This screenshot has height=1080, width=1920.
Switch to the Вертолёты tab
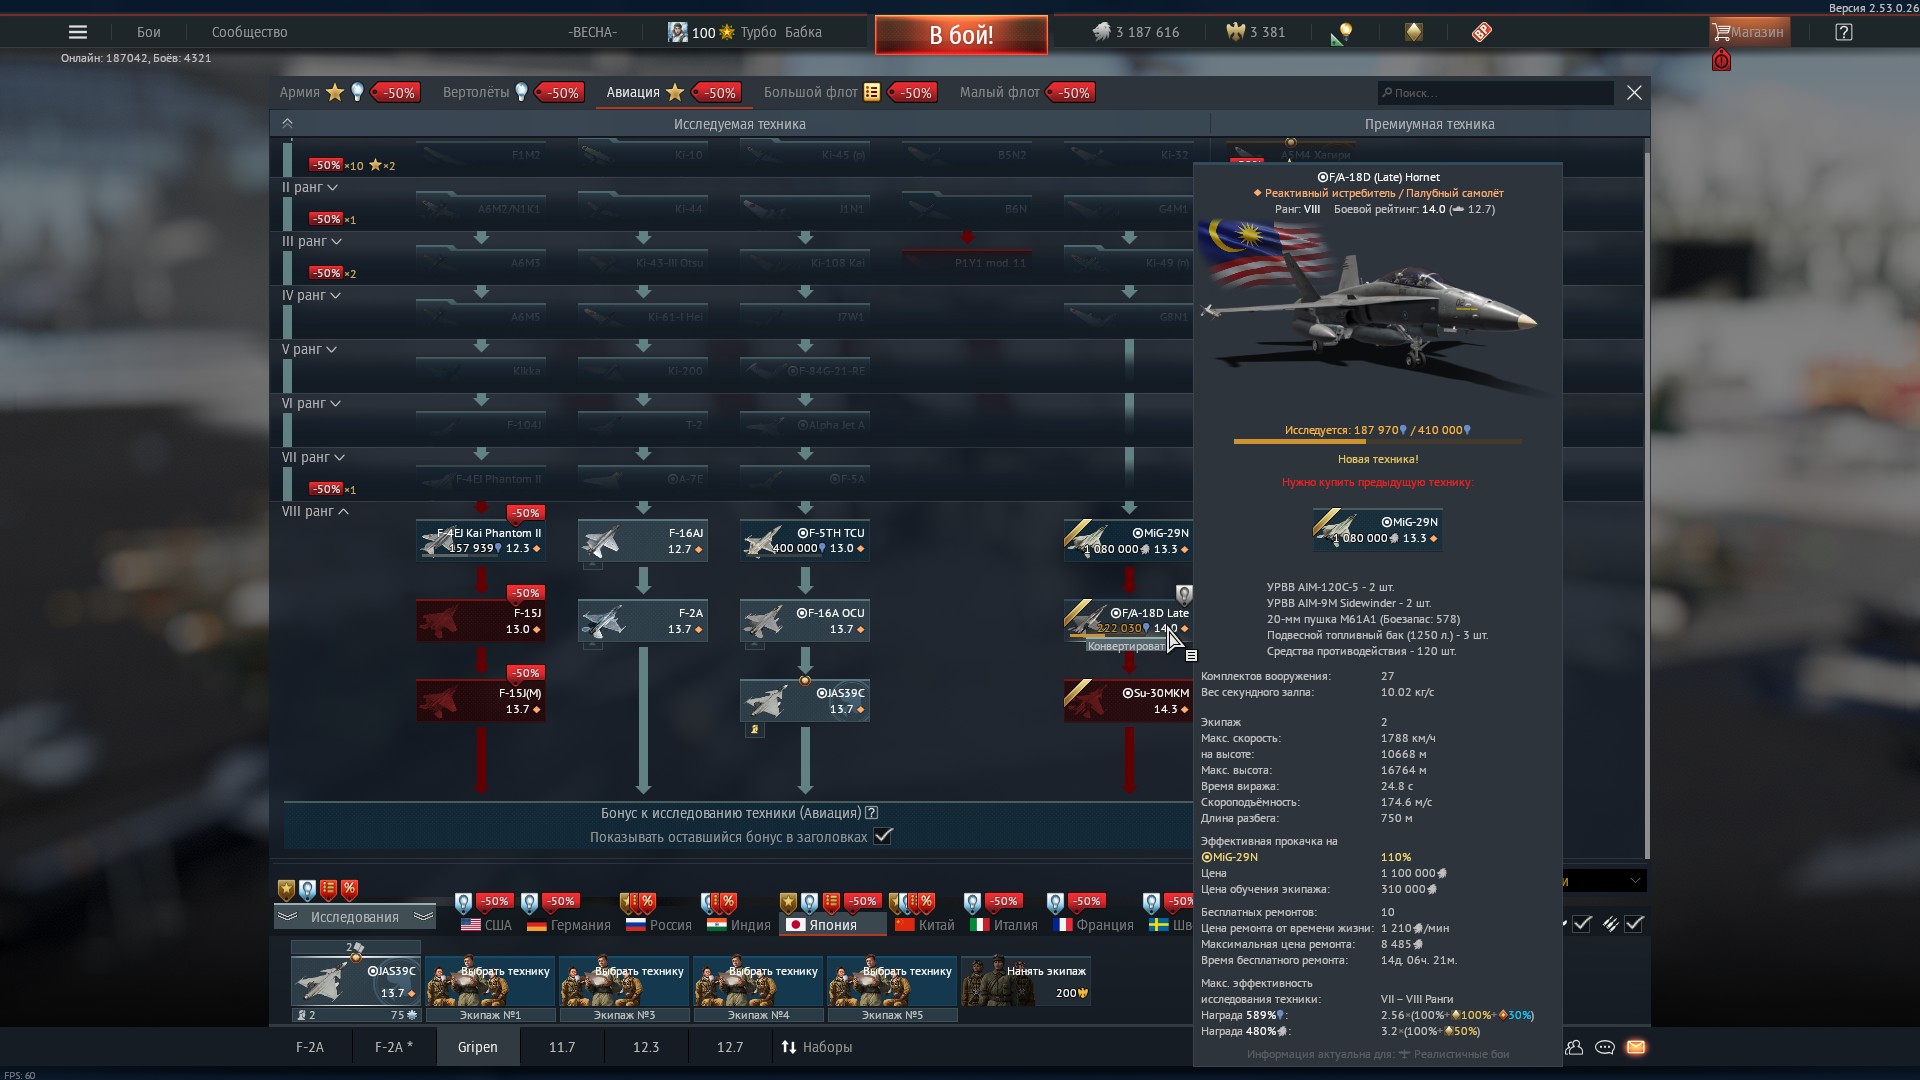click(x=477, y=92)
